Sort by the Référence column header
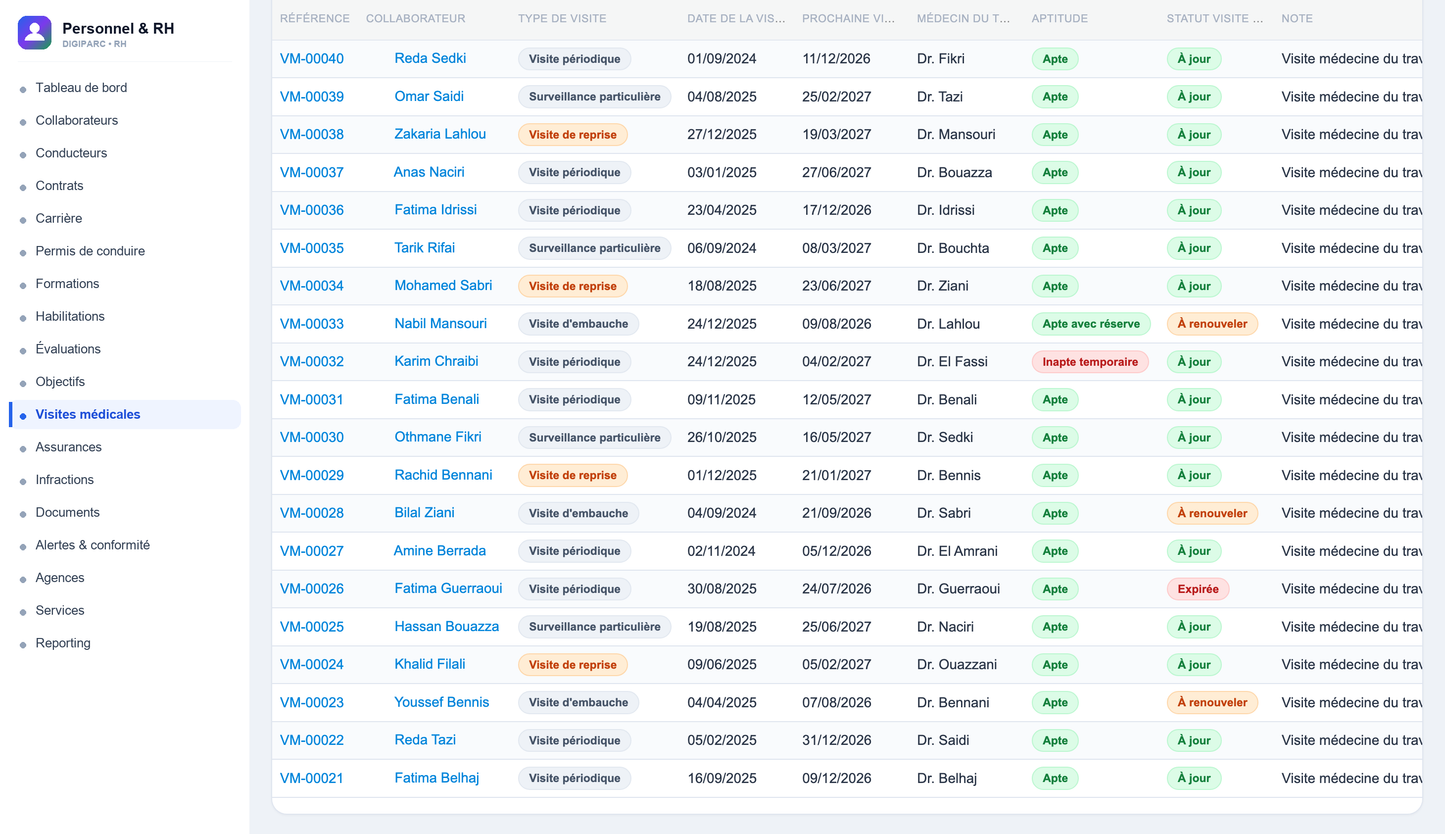 coord(315,19)
